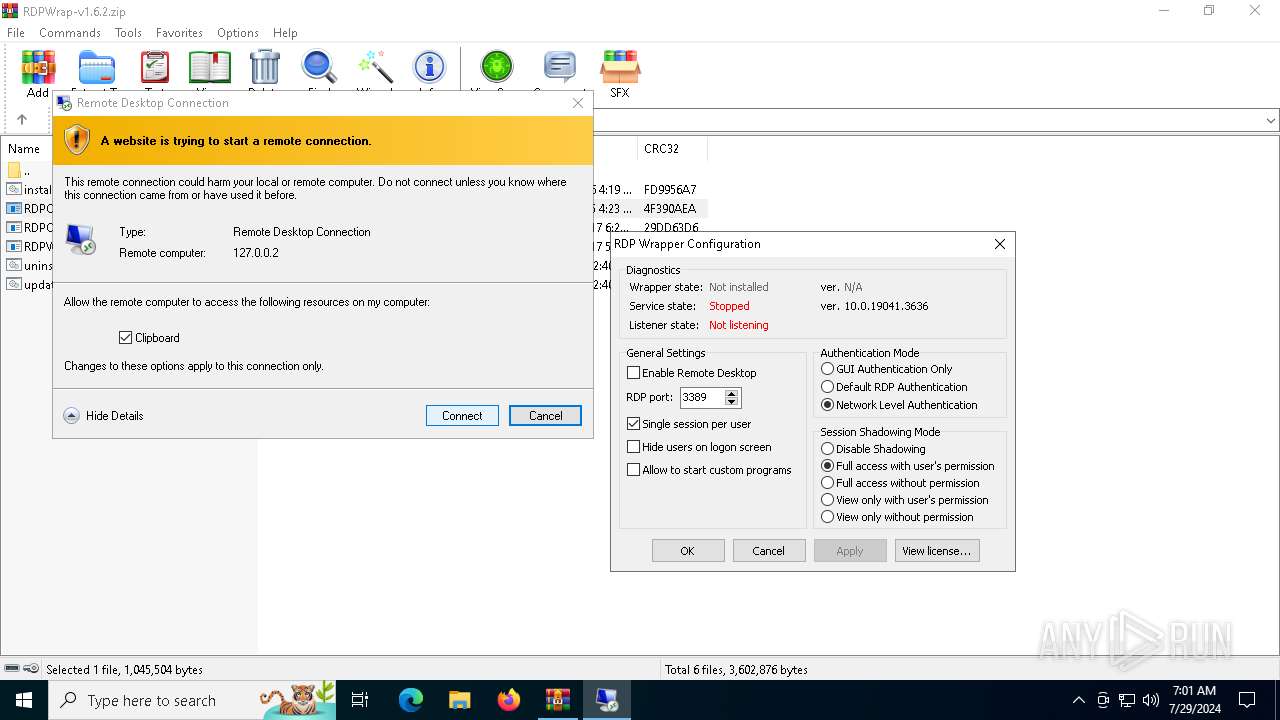Viewport: 1280px width, 720px height.
Task: Click the SFX toolbar icon
Action: (x=620, y=74)
